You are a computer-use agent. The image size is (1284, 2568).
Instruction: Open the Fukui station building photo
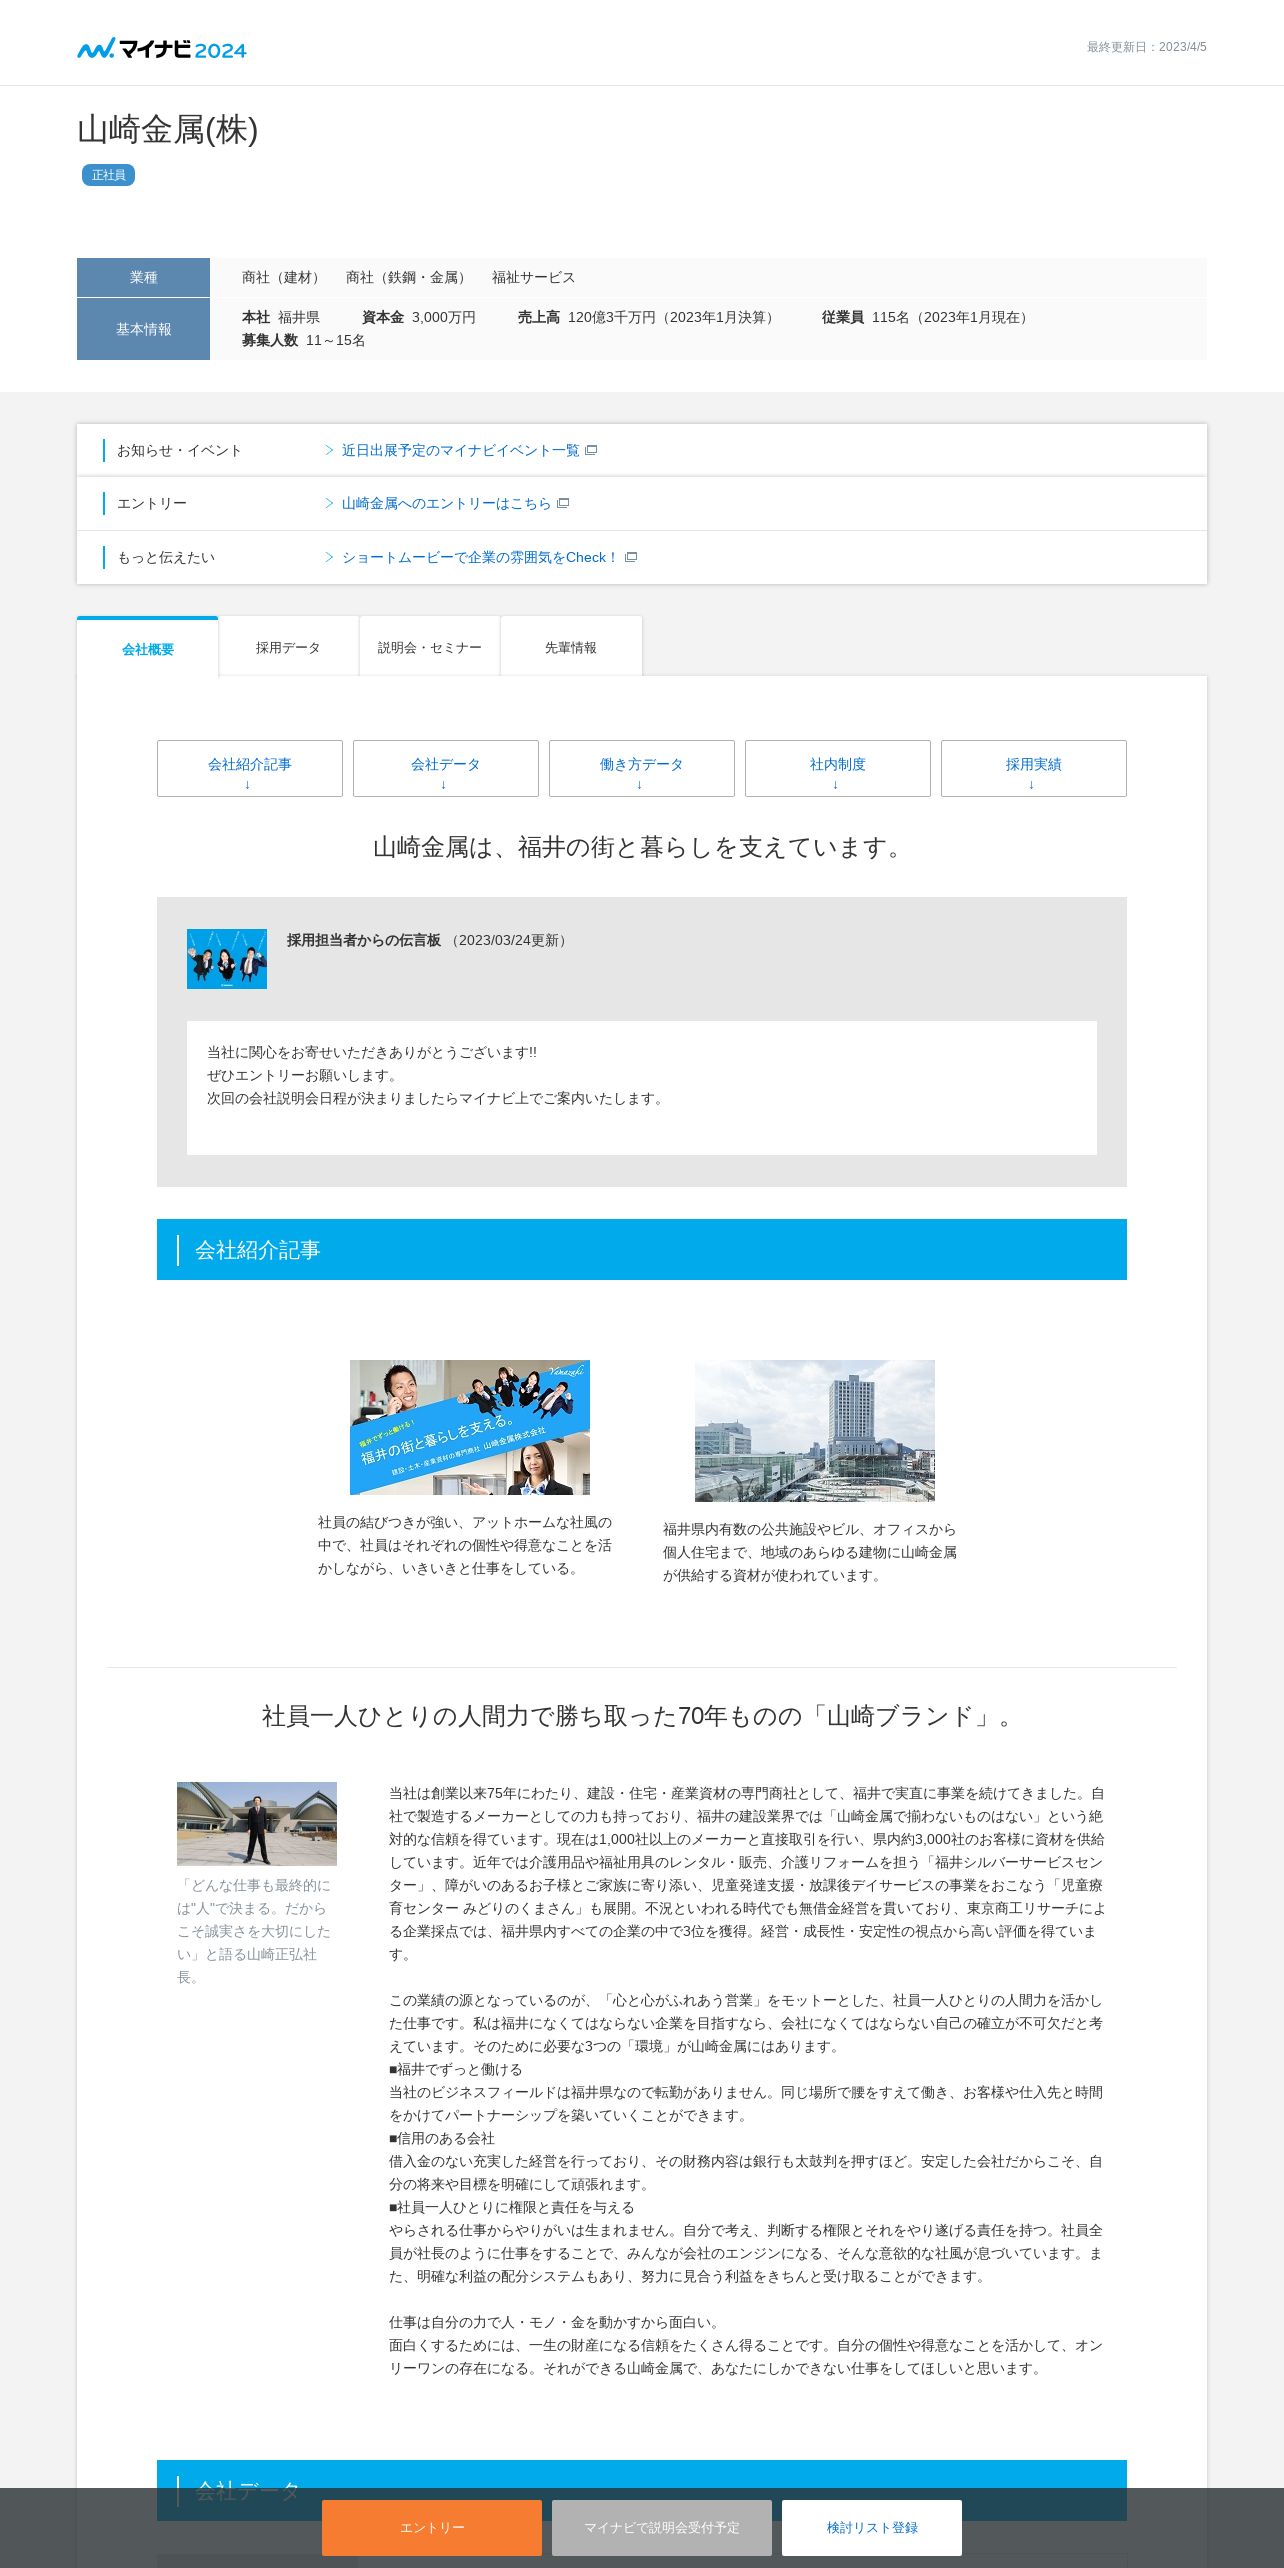(815, 1430)
